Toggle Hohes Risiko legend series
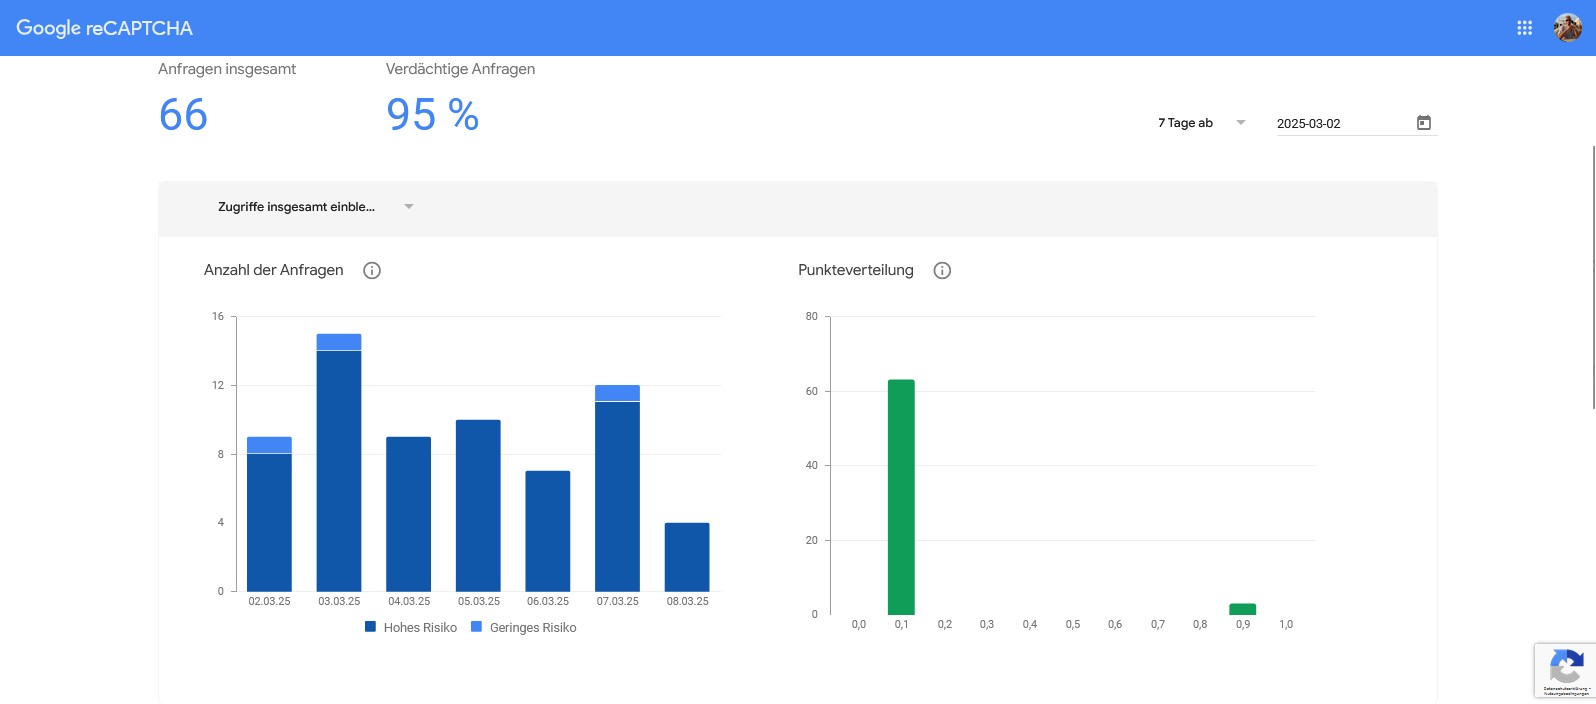The height and width of the screenshot is (704, 1596). [411, 628]
